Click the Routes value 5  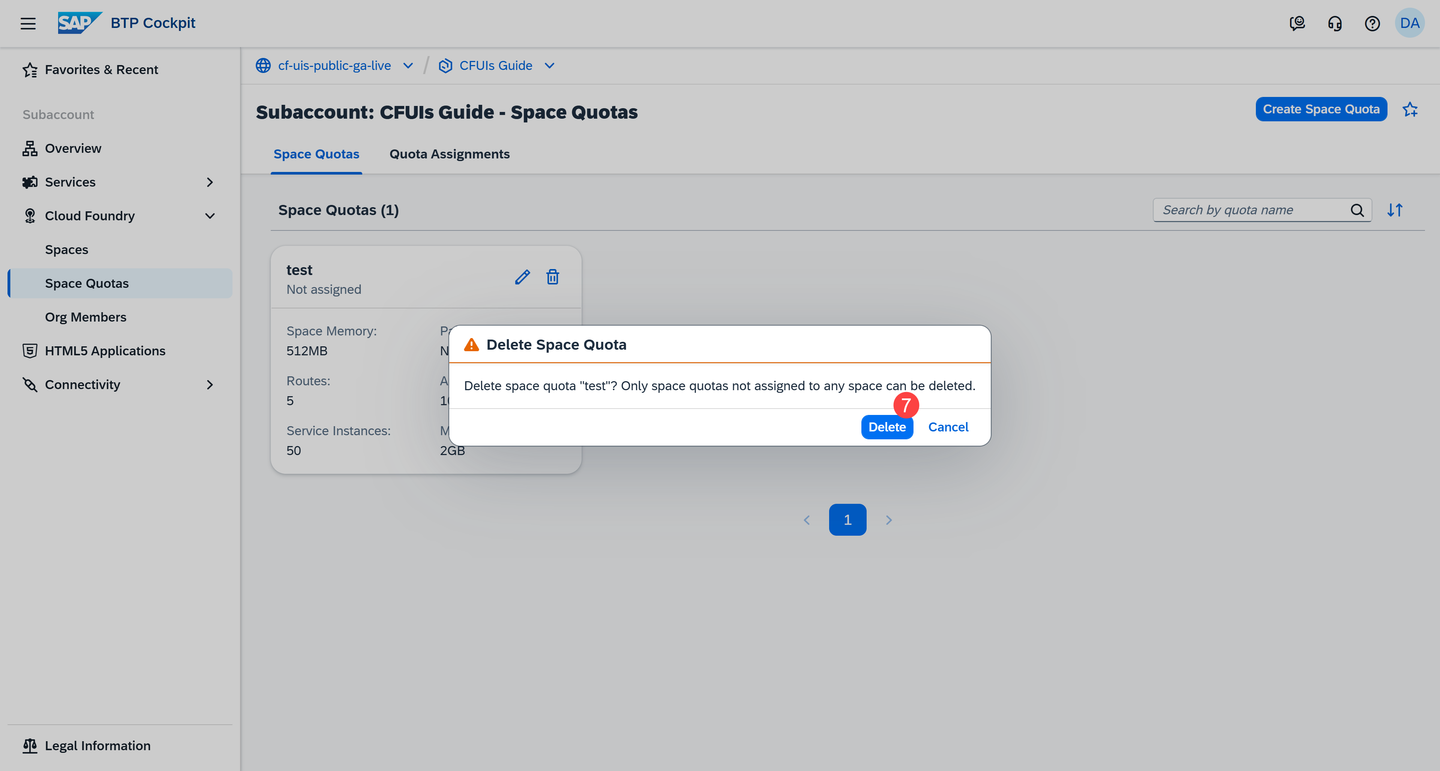(290, 401)
